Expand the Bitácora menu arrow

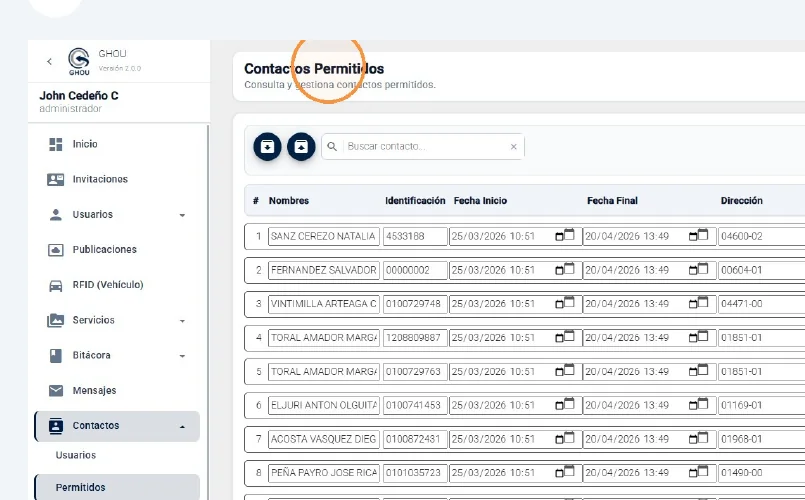(182, 356)
